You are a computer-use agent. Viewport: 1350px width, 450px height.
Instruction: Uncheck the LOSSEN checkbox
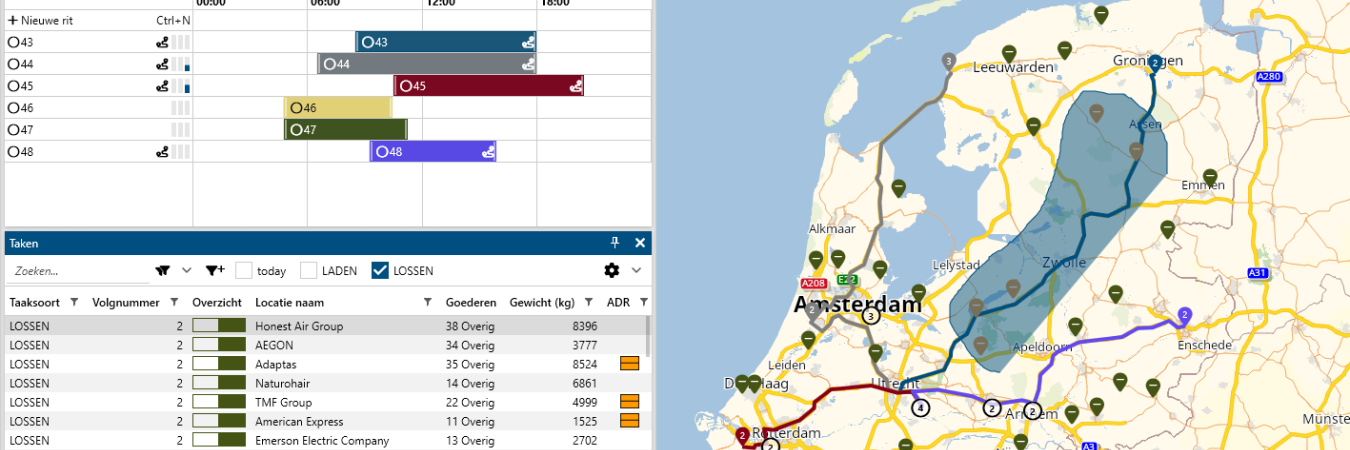pos(380,270)
